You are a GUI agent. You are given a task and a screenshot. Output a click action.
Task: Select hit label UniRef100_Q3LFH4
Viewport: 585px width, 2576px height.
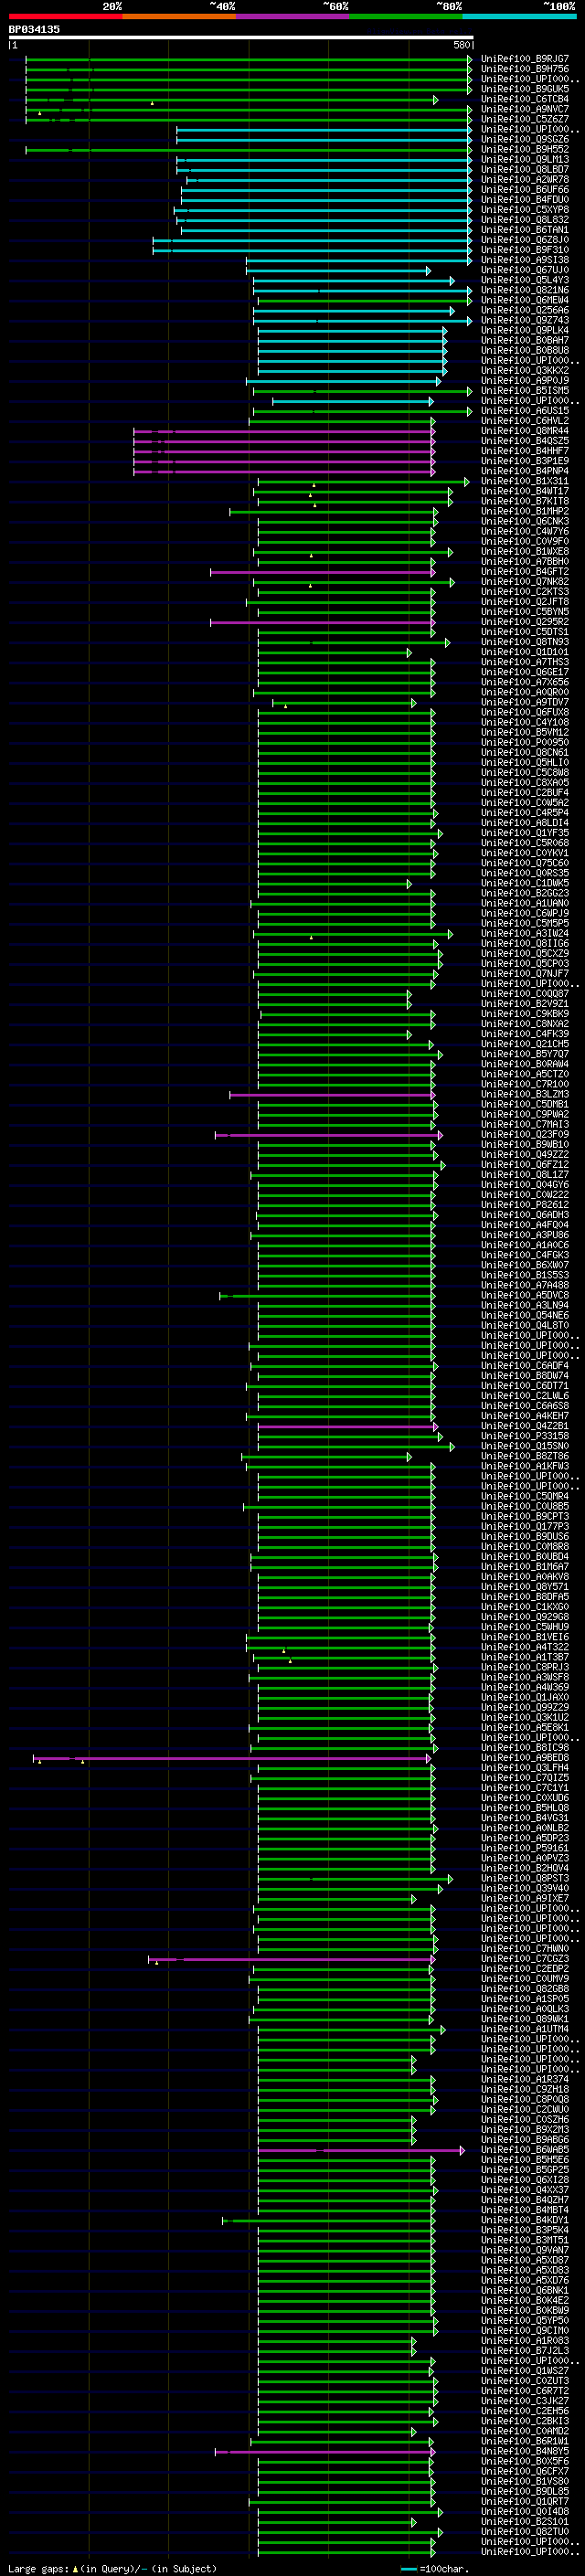(525, 1767)
